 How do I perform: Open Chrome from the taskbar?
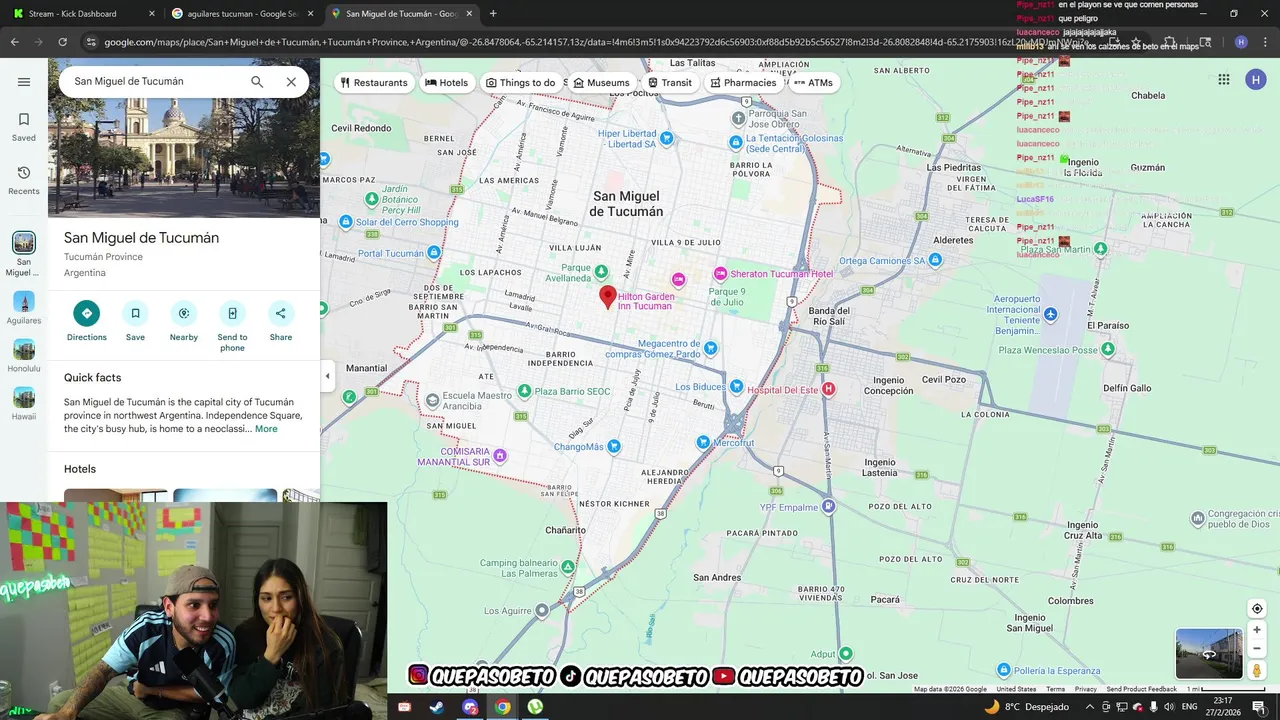pos(502,707)
